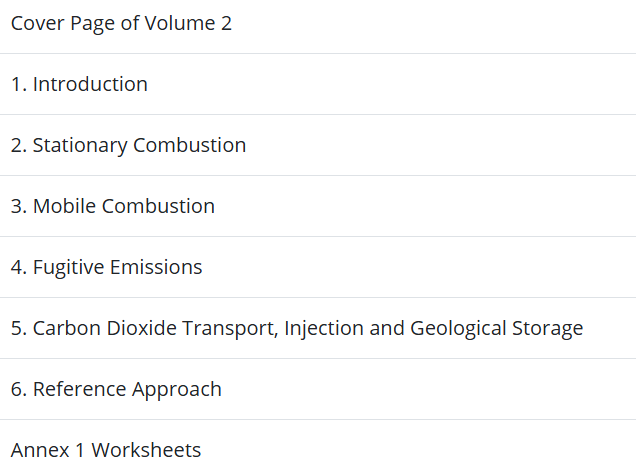The image size is (636, 473).
Task: Go to 4. Fugitive Emissions chapter
Action: [x=106, y=267]
